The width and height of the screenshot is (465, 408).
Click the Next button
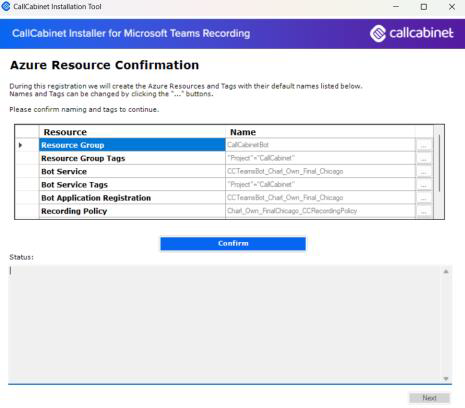pos(429,398)
